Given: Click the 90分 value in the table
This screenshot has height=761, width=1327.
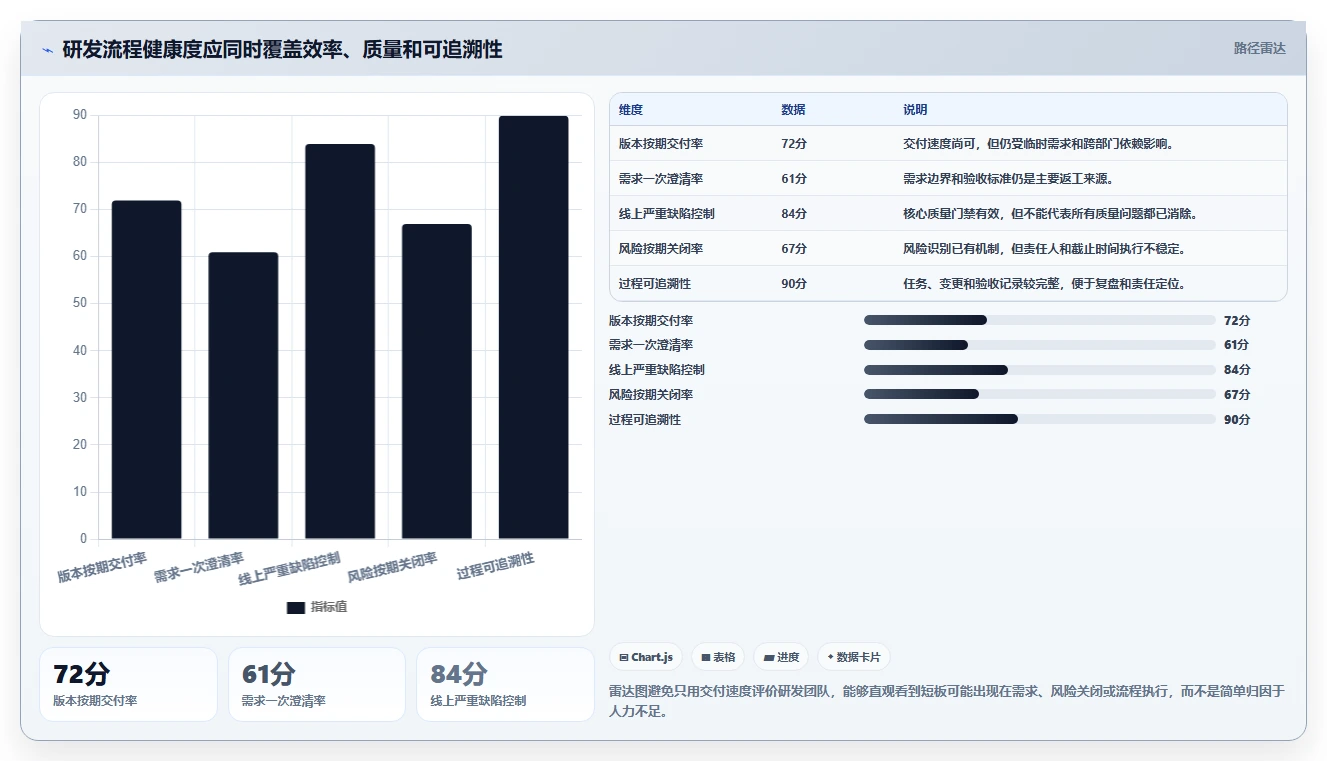Looking at the screenshot, I should coord(794,284).
